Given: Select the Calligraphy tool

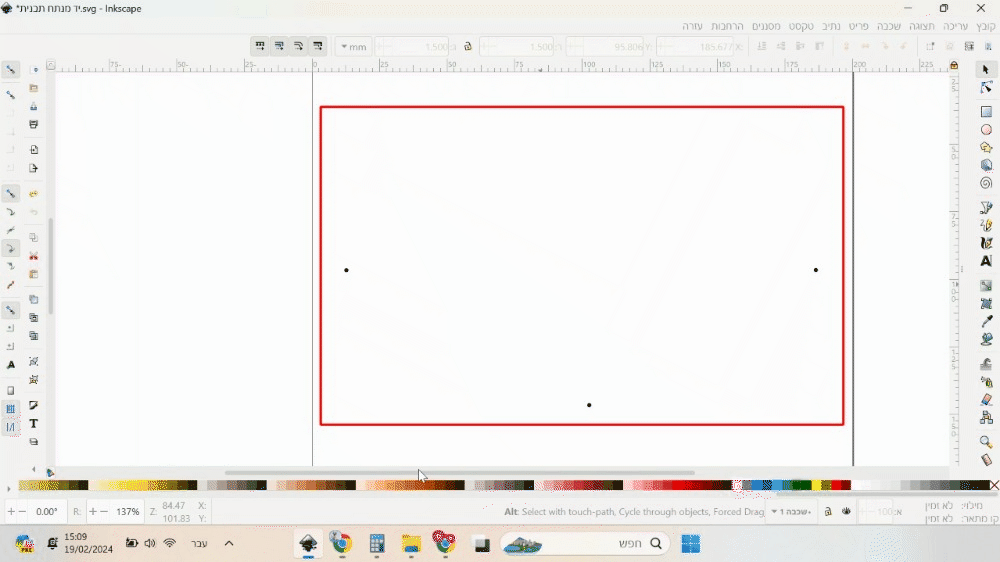Looking at the screenshot, I should [986, 243].
